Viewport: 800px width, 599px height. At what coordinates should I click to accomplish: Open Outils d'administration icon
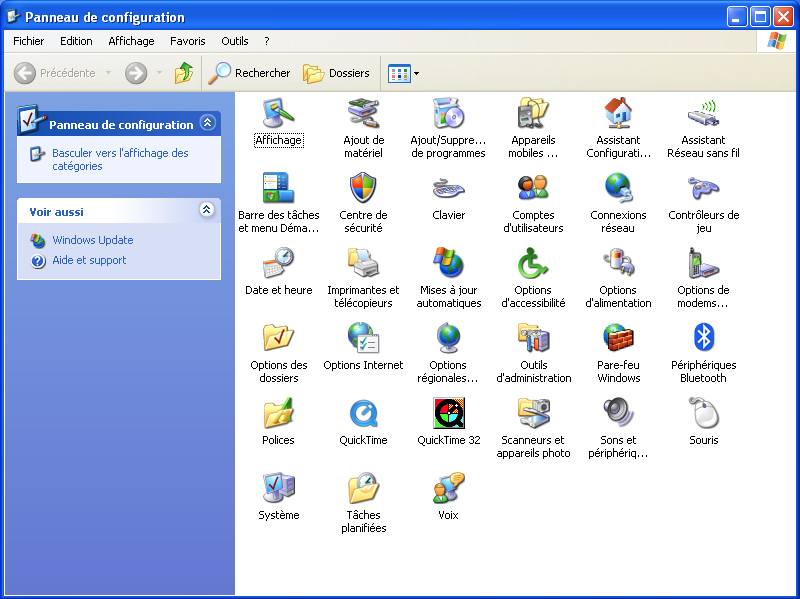click(533, 338)
